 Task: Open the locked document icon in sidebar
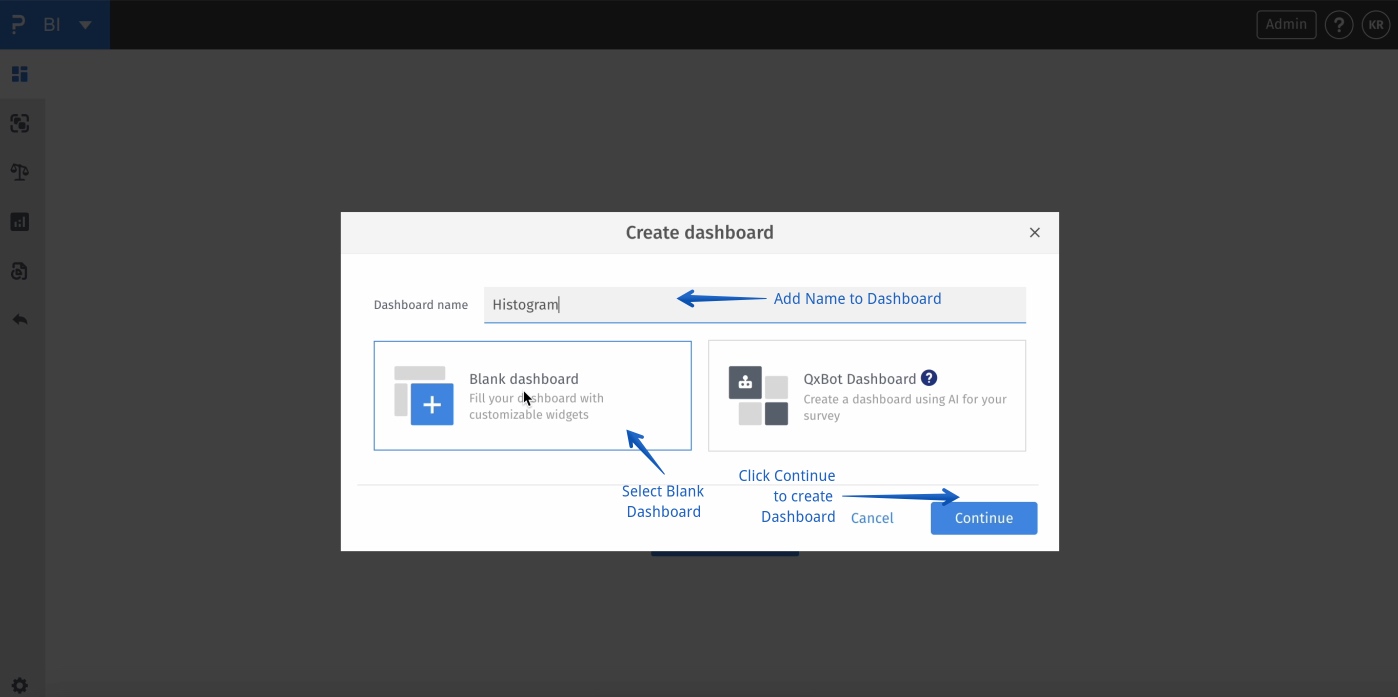19,270
